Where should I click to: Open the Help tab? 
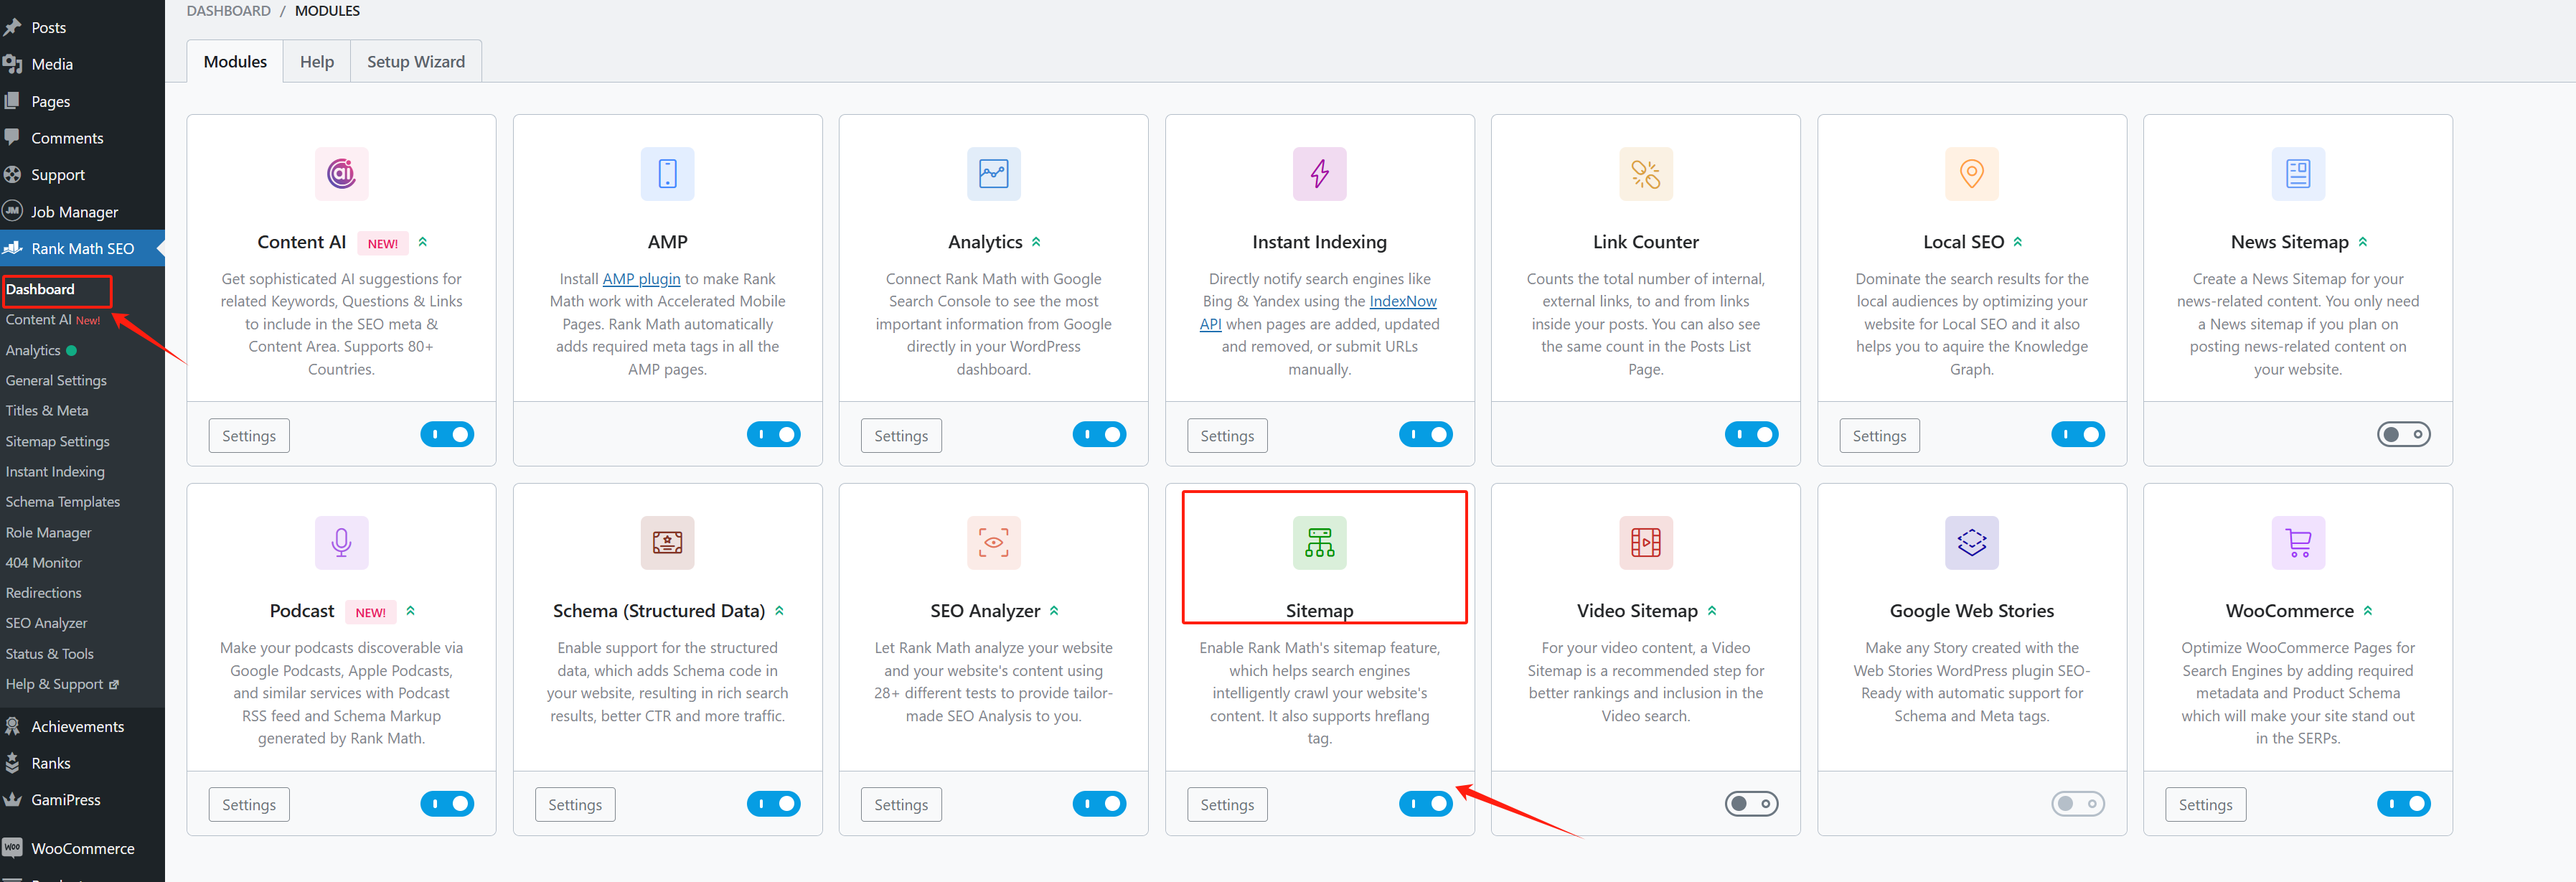pyautogui.click(x=317, y=62)
